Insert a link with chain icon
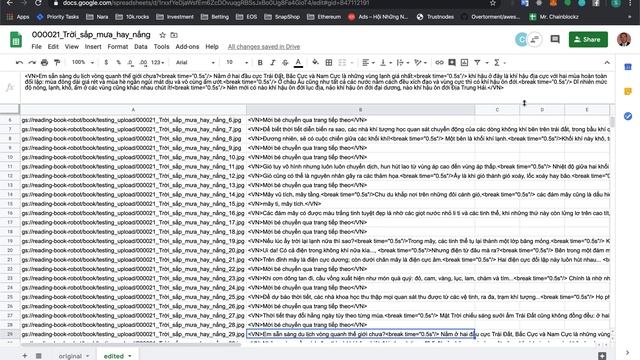The width and height of the screenshot is (640, 360). 439,62
